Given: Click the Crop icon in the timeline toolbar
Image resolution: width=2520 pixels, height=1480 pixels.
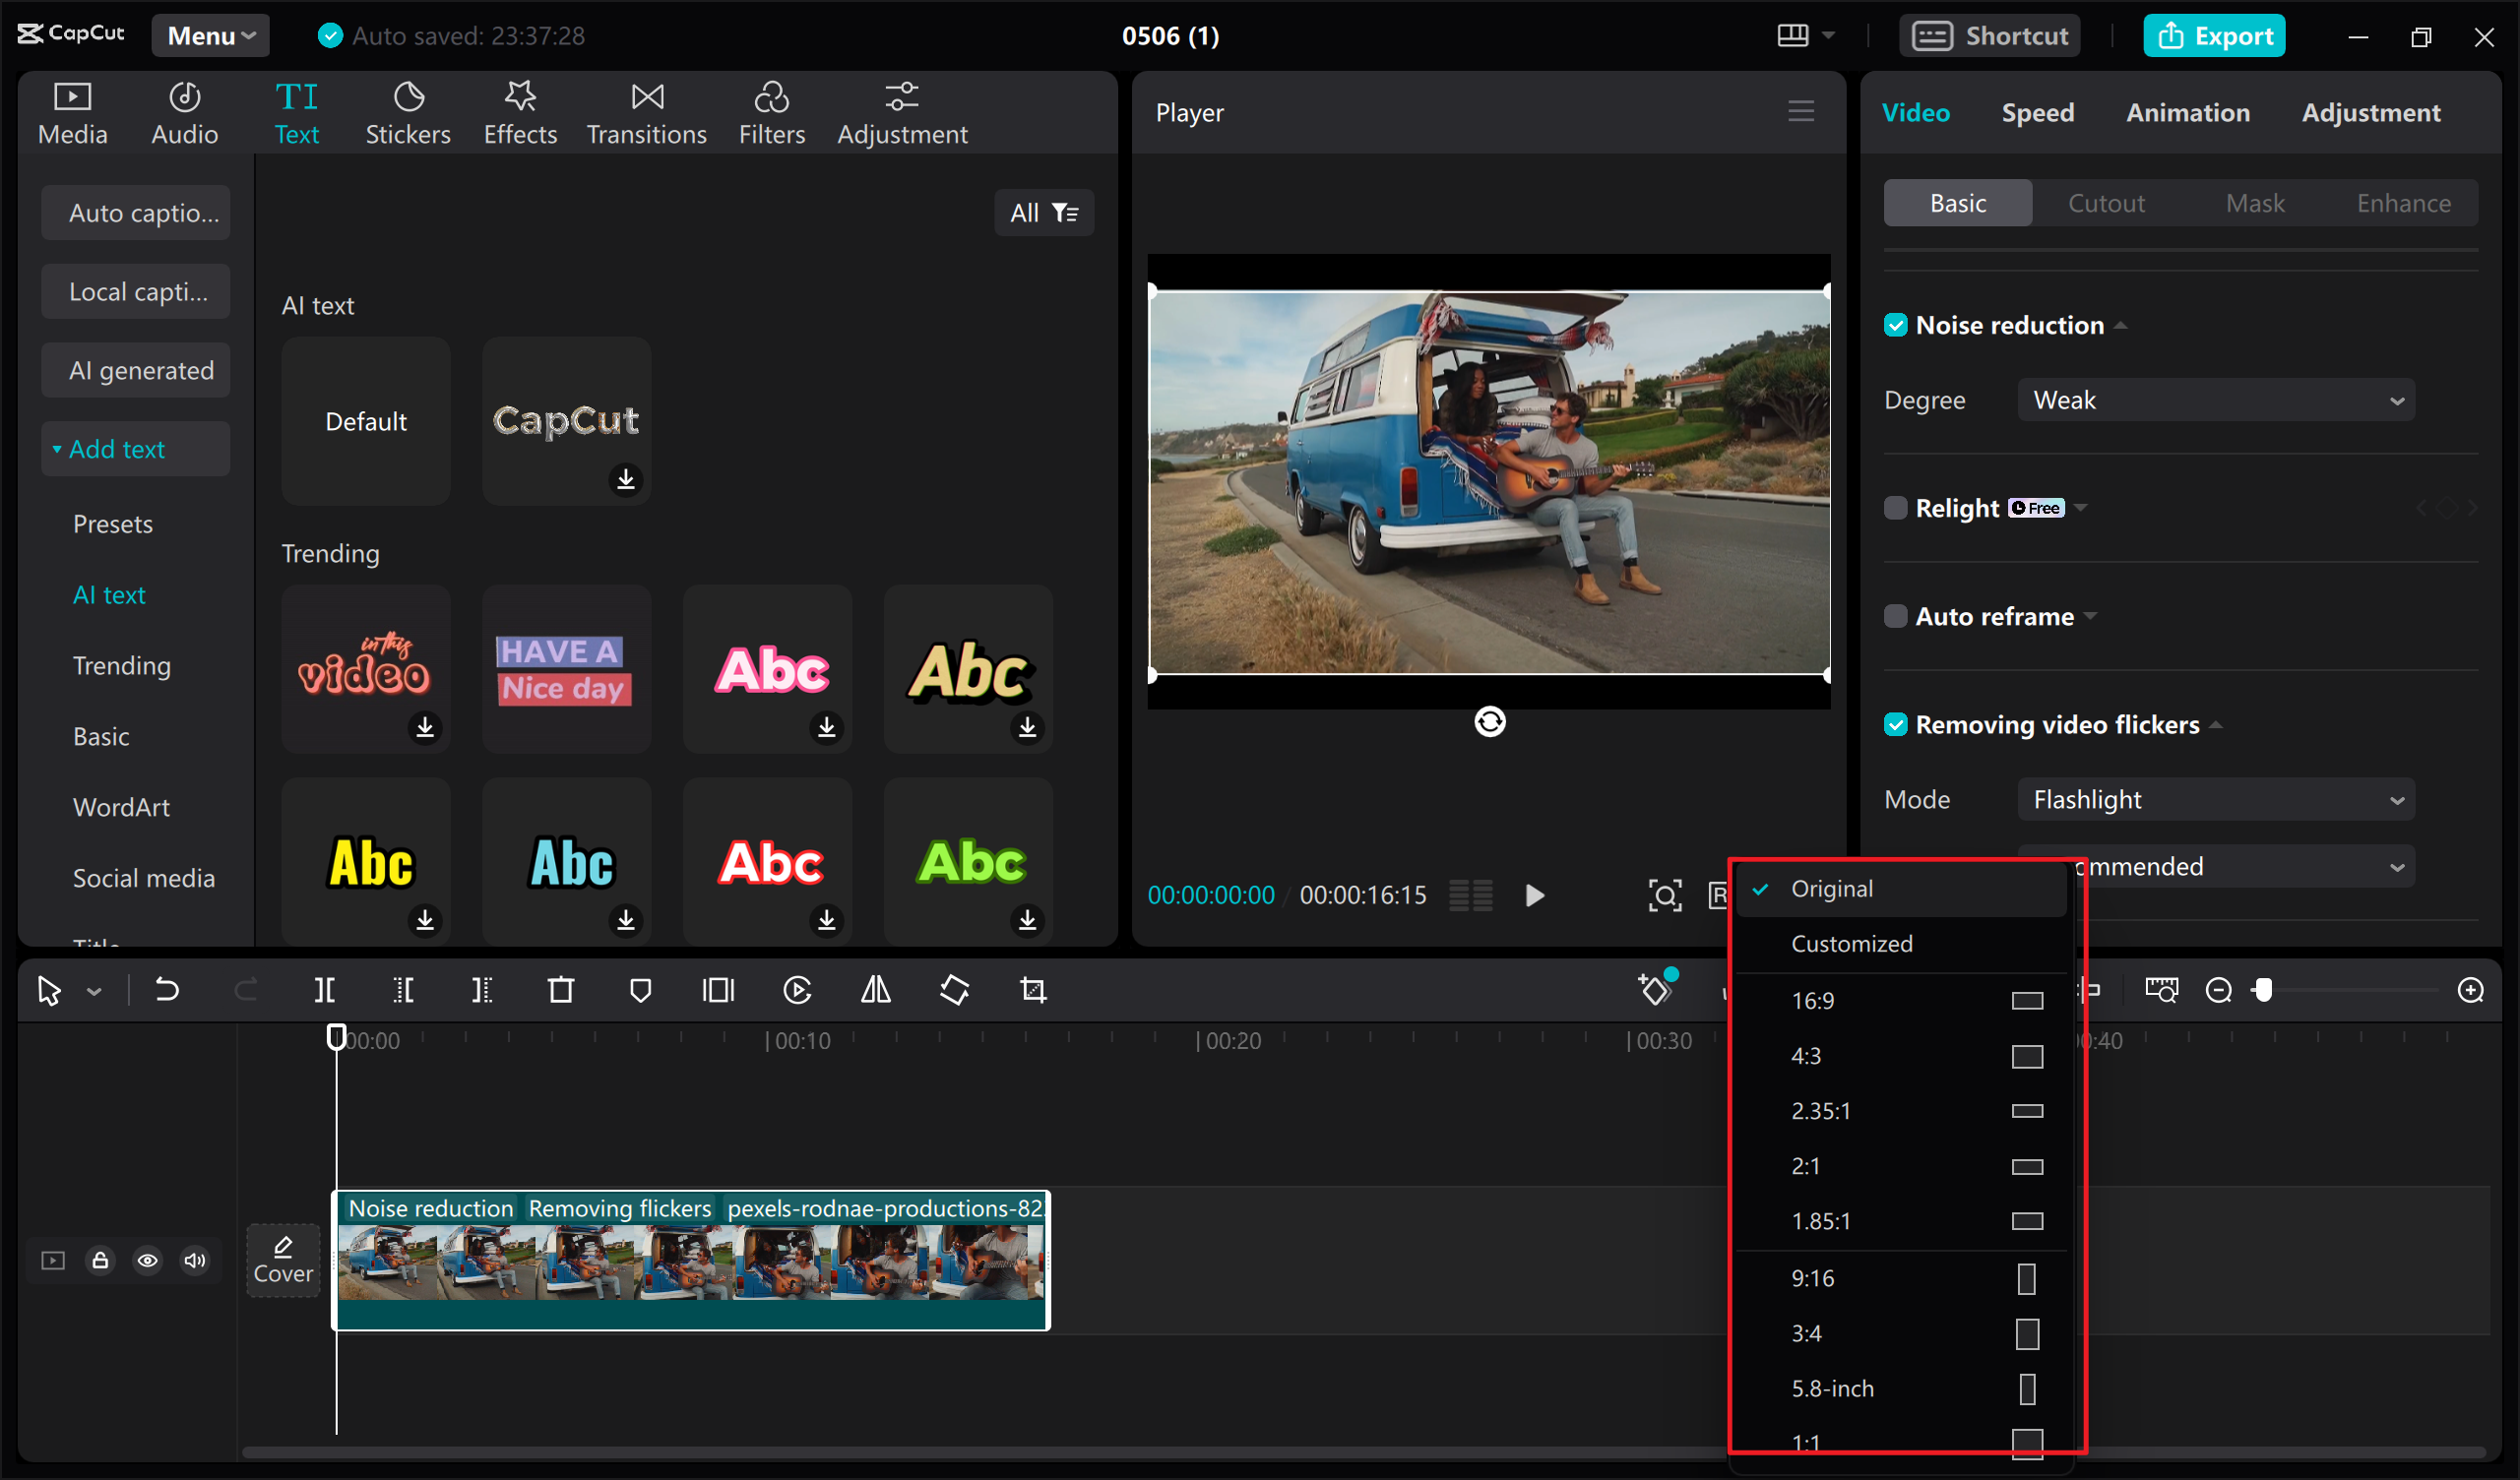Looking at the screenshot, I should pos(1032,990).
